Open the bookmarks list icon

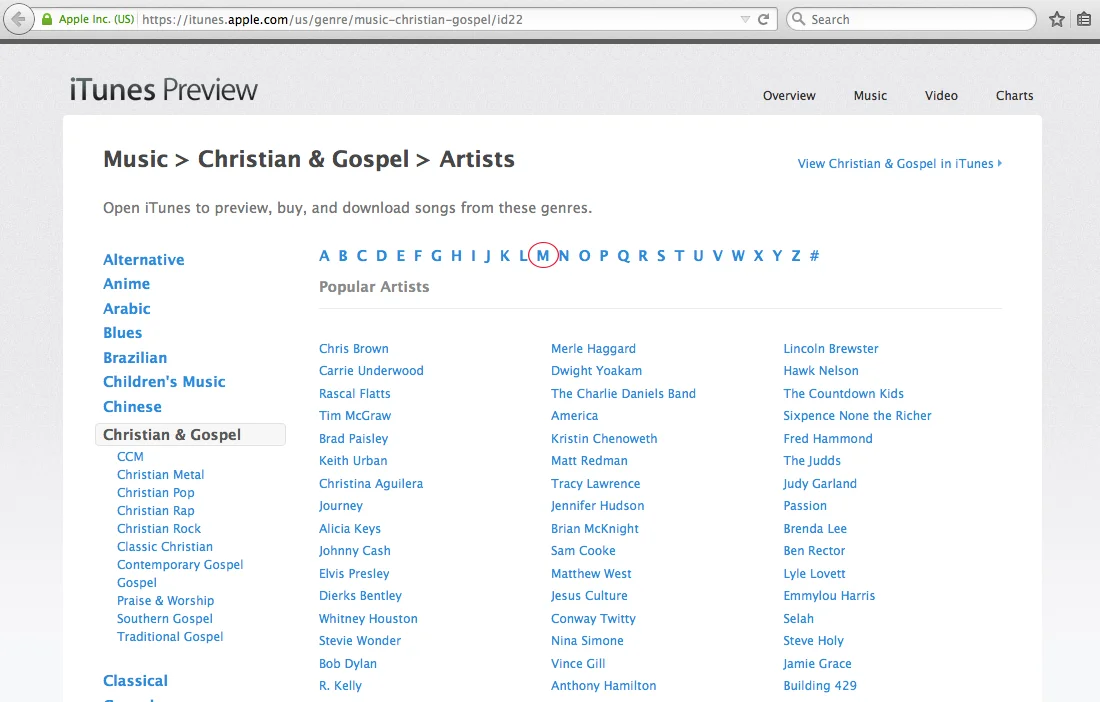point(1084,20)
